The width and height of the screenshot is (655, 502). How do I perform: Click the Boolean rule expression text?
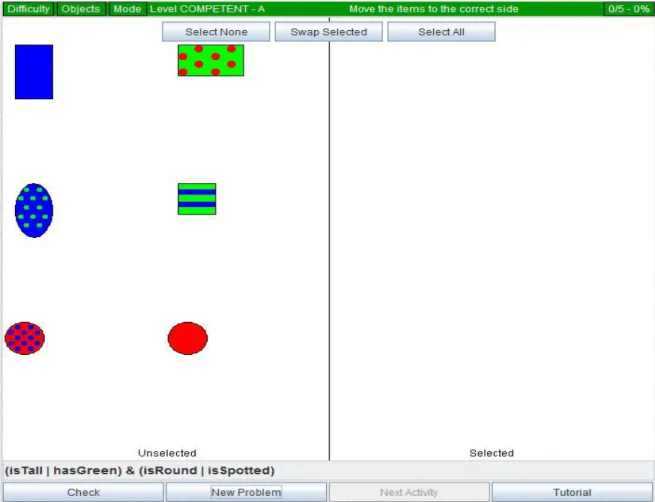click(x=140, y=471)
